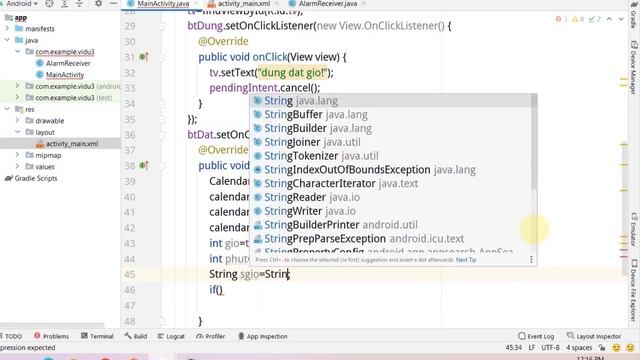Open the Build tool window
The height and width of the screenshot is (360, 640).
pyautogui.click(x=136, y=336)
